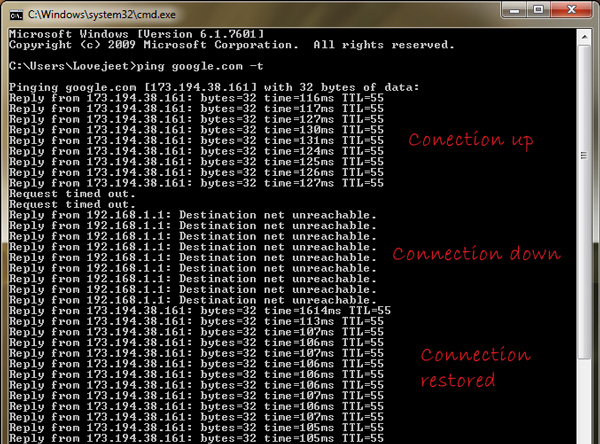This screenshot has height=444, width=600.
Task: Maximize the cmd.exe window
Action: pyautogui.click(x=539, y=10)
